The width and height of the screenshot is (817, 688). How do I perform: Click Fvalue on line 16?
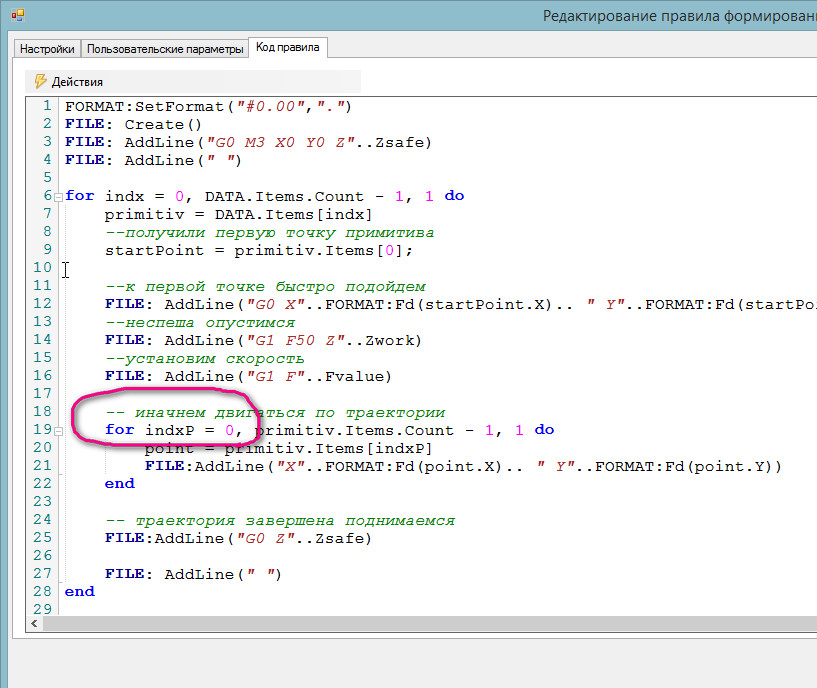click(x=355, y=376)
